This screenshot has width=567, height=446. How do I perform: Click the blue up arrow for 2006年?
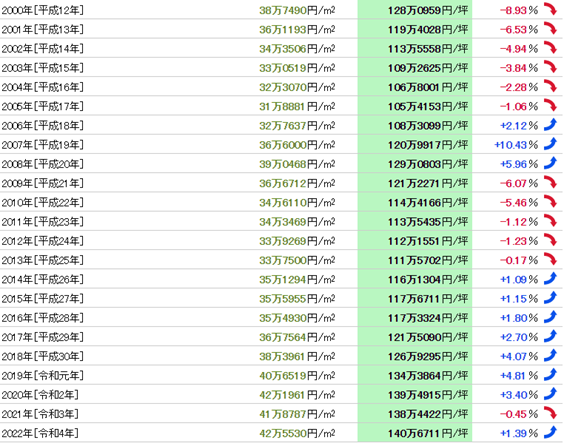pos(550,124)
